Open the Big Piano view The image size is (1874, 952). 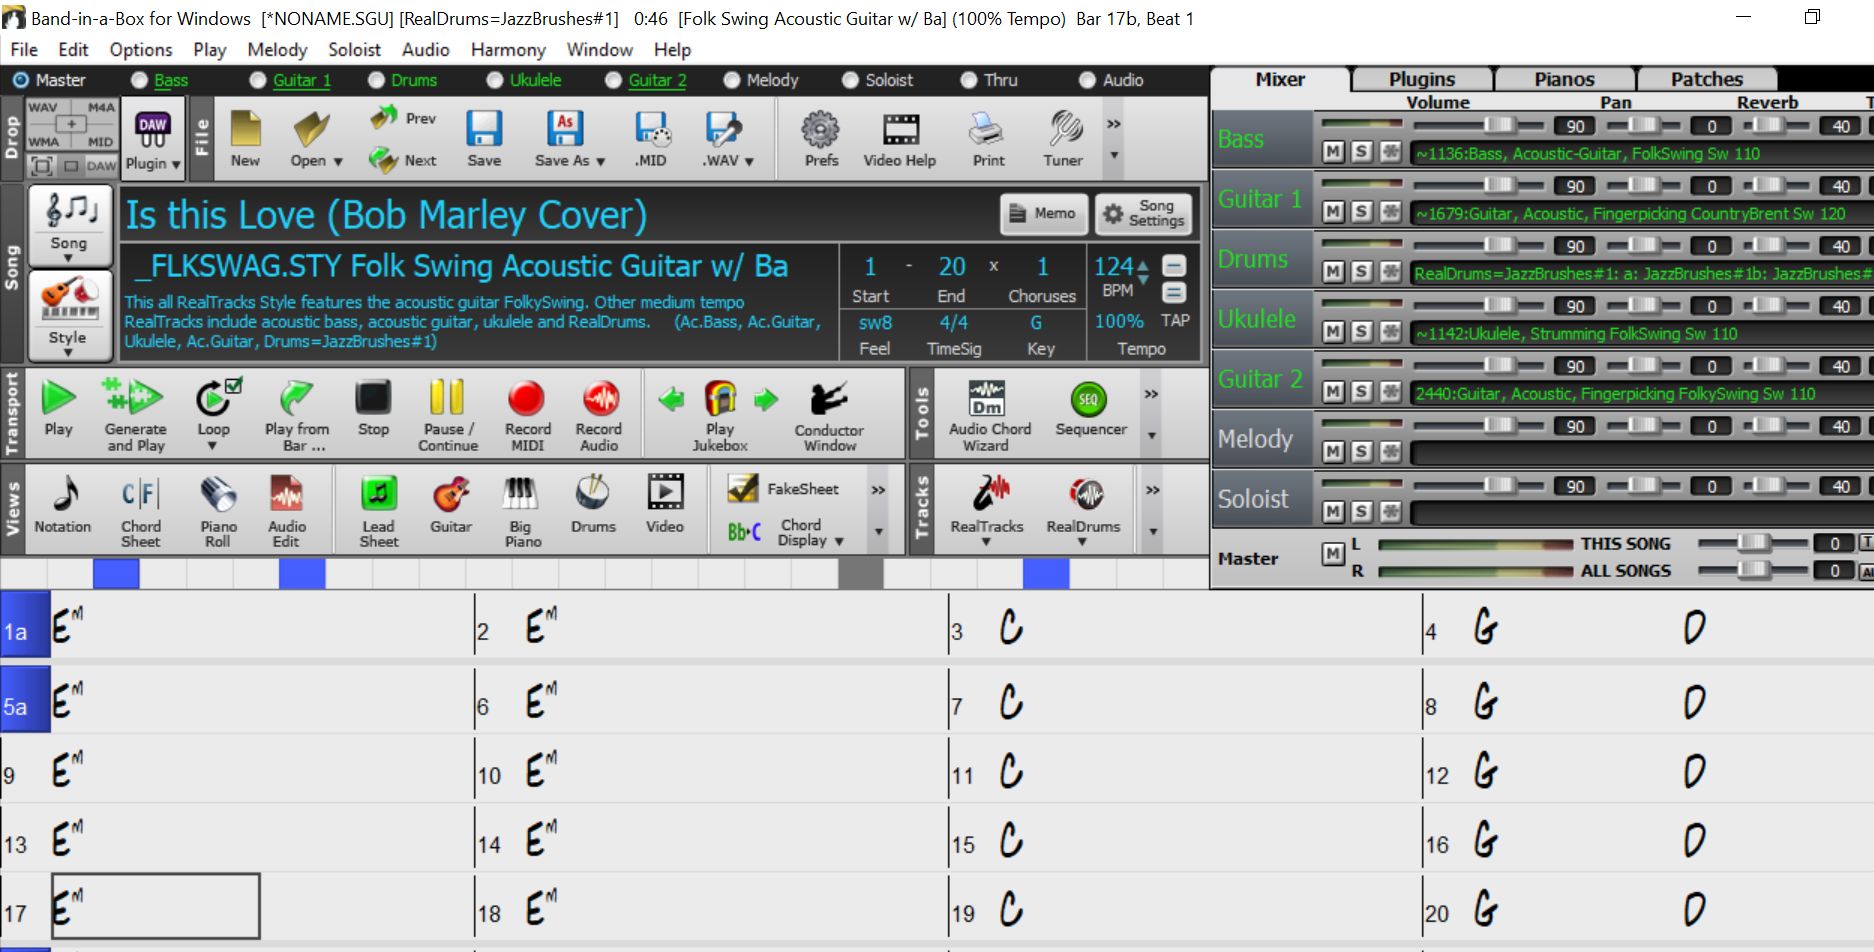pyautogui.click(x=522, y=512)
